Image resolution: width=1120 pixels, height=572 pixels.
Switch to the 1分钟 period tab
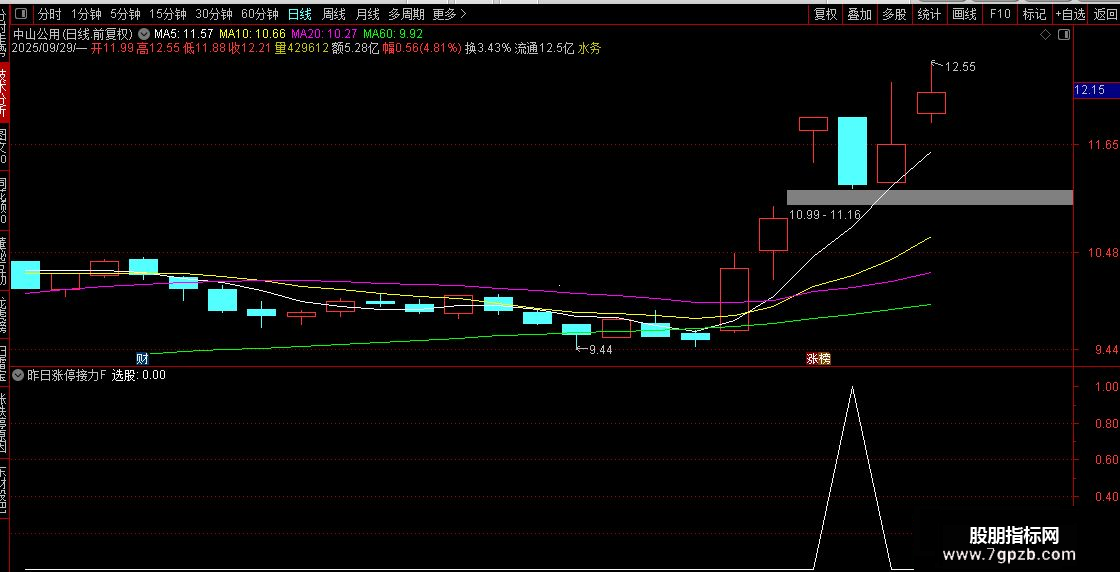(86, 14)
